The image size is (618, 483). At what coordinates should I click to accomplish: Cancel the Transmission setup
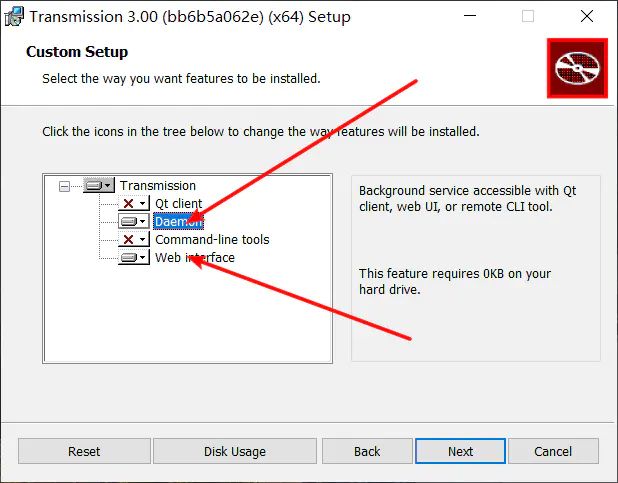[x=552, y=451]
